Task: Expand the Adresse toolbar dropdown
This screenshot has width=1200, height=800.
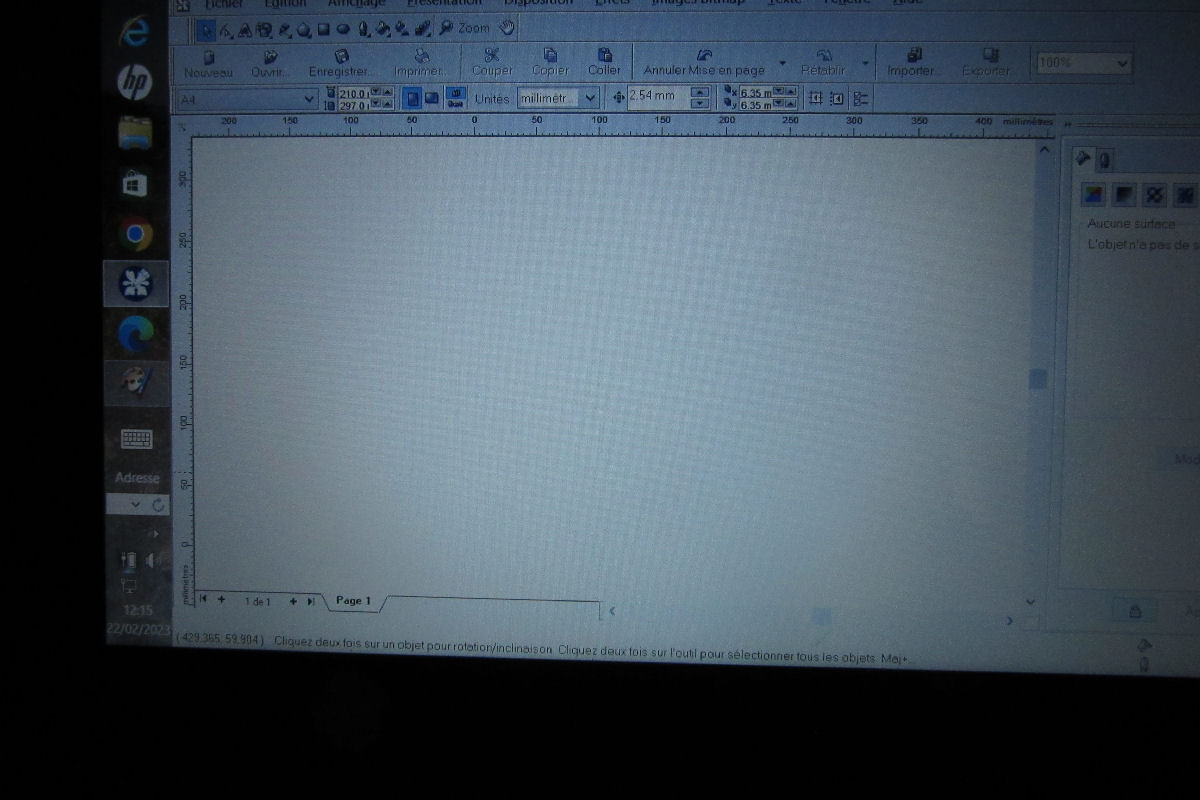Action: 136,505
